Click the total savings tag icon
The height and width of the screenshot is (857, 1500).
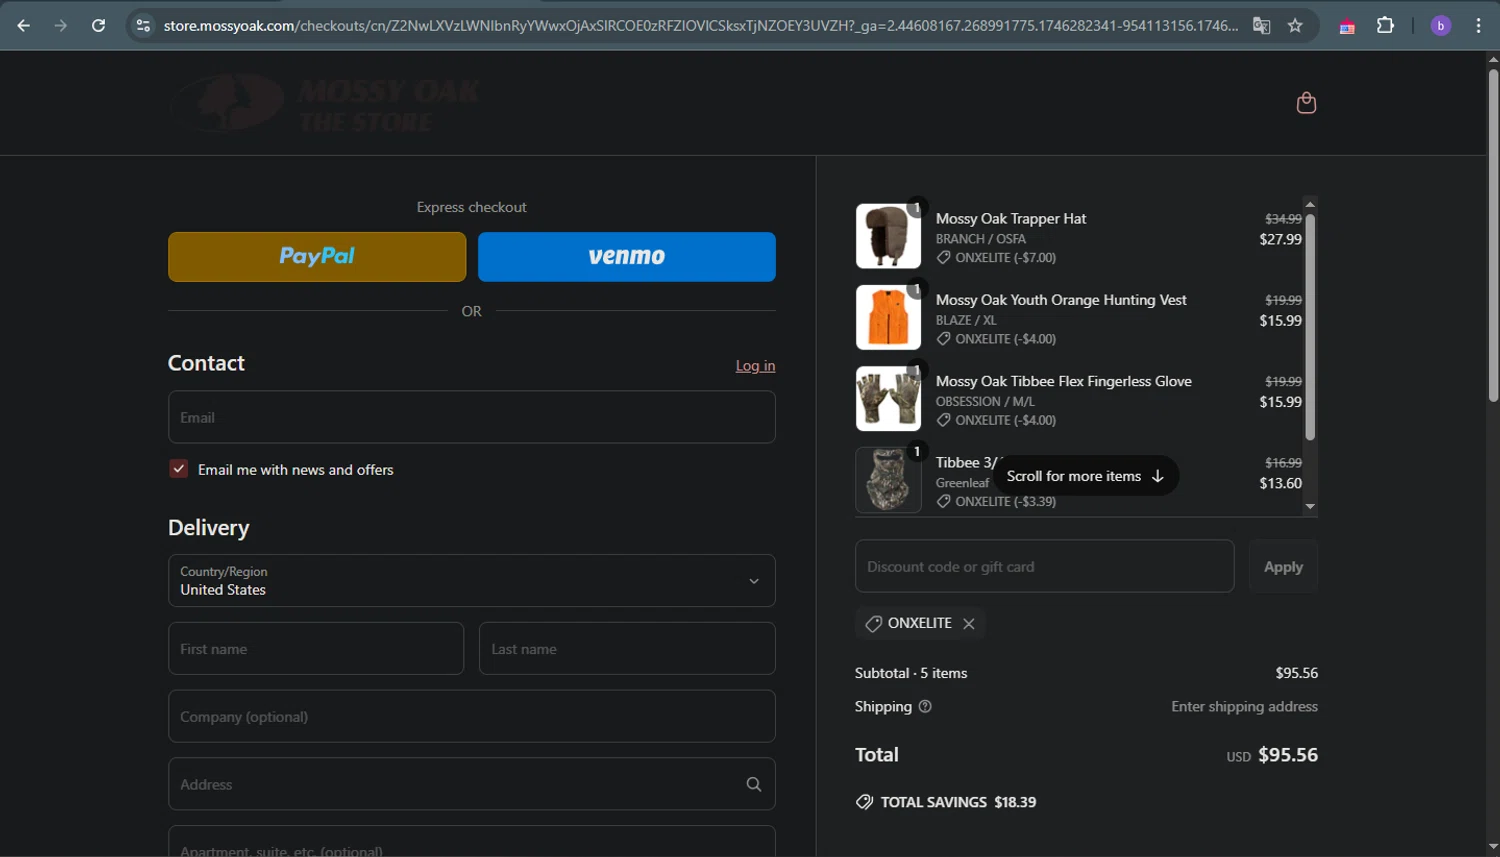[x=864, y=802]
